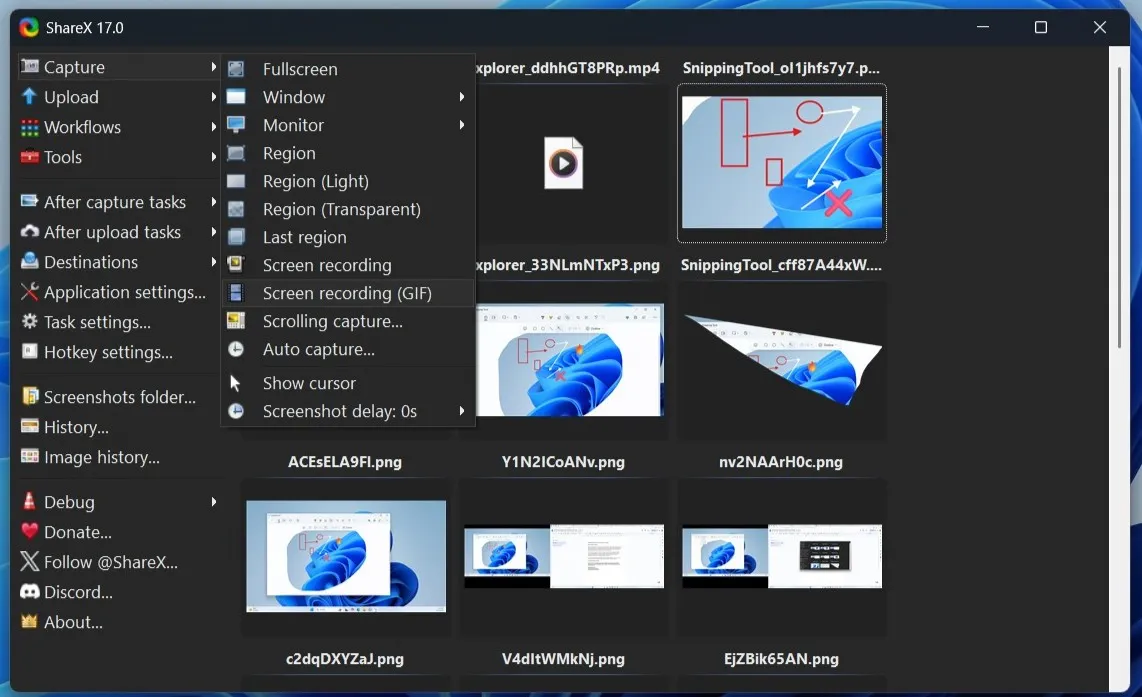1142x697 pixels.
Task: Open Image history
Action: [x=103, y=457]
